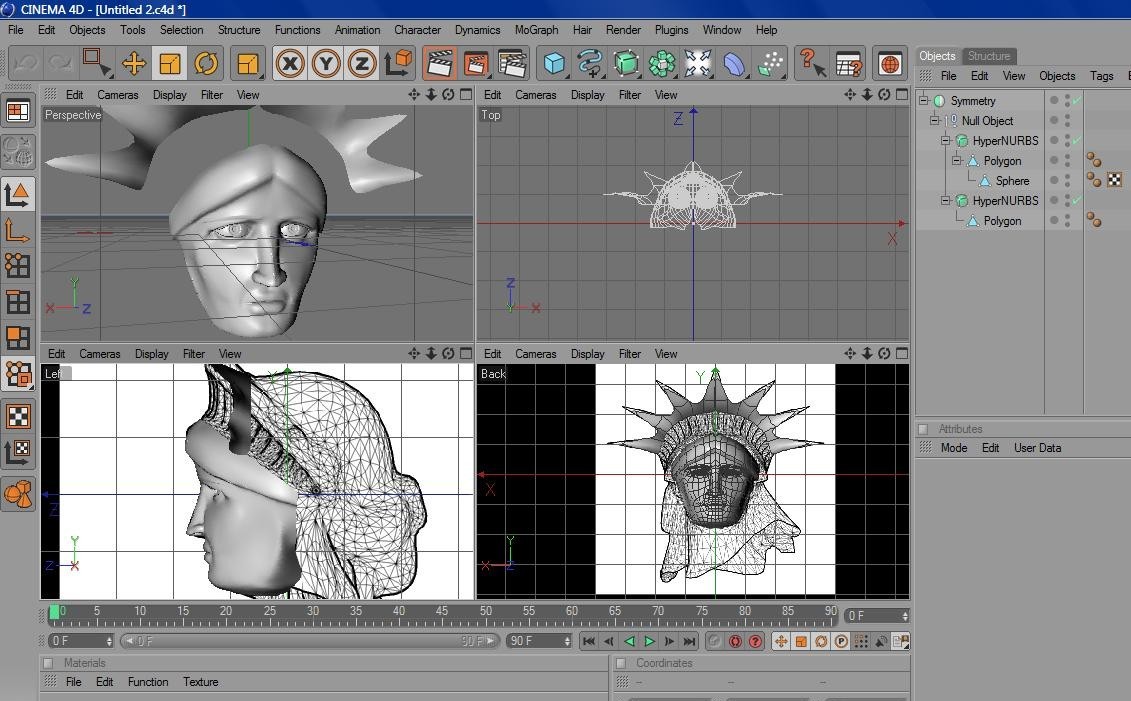The height and width of the screenshot is (701, 1131).
Task: Activate the Rotate tool
Action: pyautogui.click(x=206, y=63)
